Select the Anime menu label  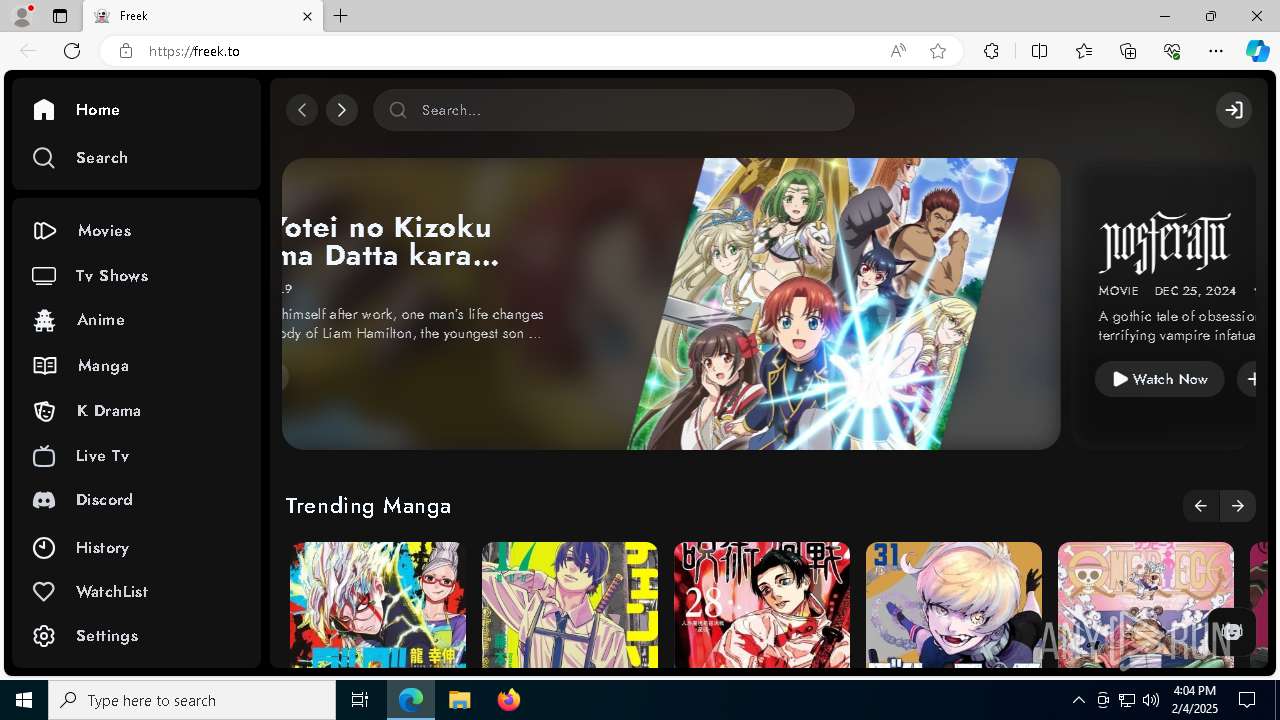(x=101, y=320)
